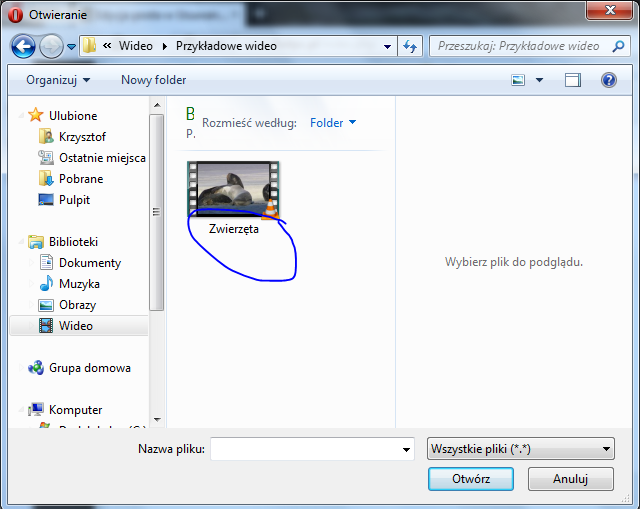Click the Back navigation arrow
Image resolution: width=640 pixels, height=509 pixels.
(x=23, y=47)
